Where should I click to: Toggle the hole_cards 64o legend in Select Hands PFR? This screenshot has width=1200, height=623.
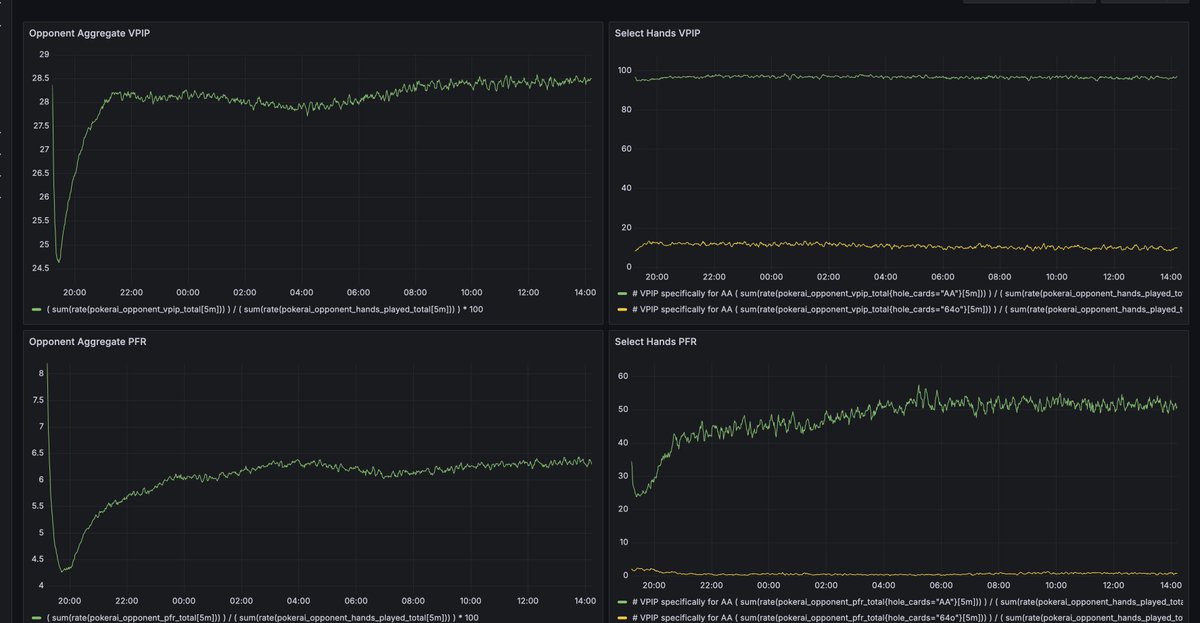pyautogui.click(x=906, y=617)
